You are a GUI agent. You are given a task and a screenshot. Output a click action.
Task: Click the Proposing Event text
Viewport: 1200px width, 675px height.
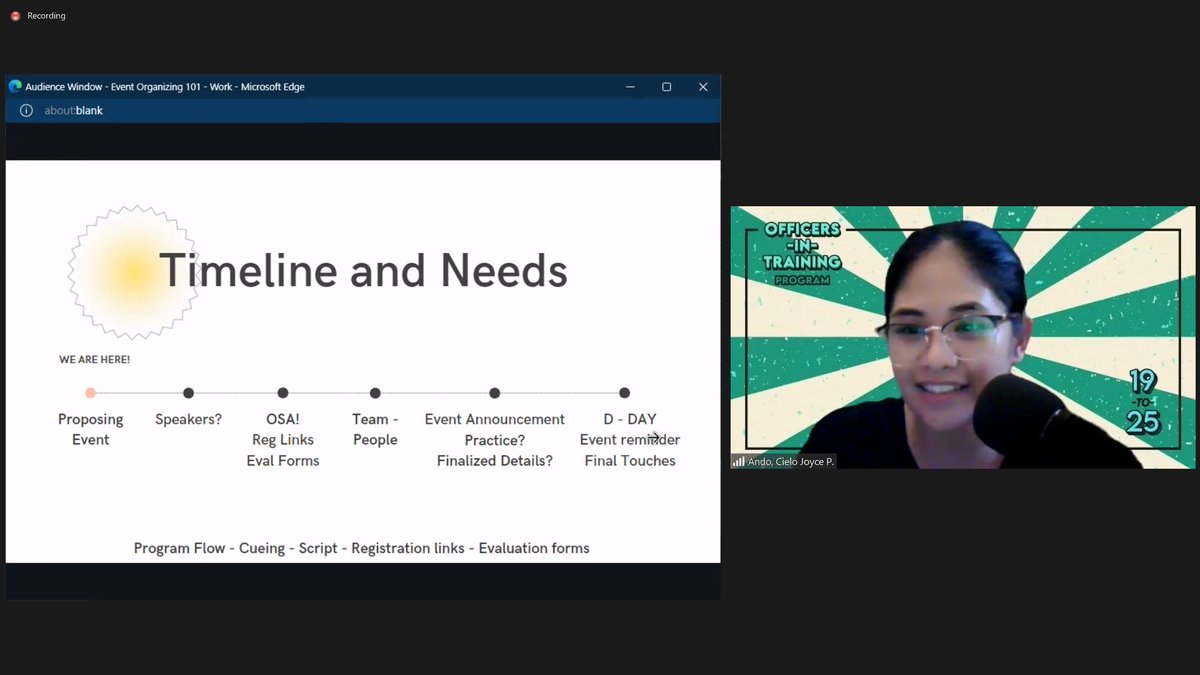point(90,429)
